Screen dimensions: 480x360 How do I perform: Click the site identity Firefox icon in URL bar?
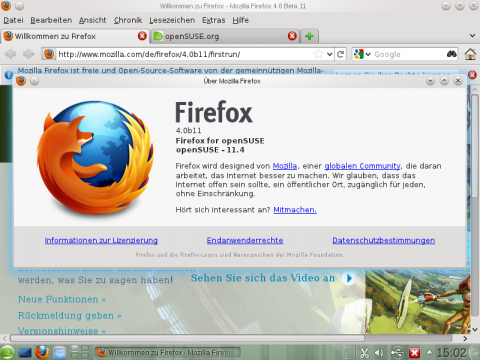pyautogui.click(x=49, y=54)
